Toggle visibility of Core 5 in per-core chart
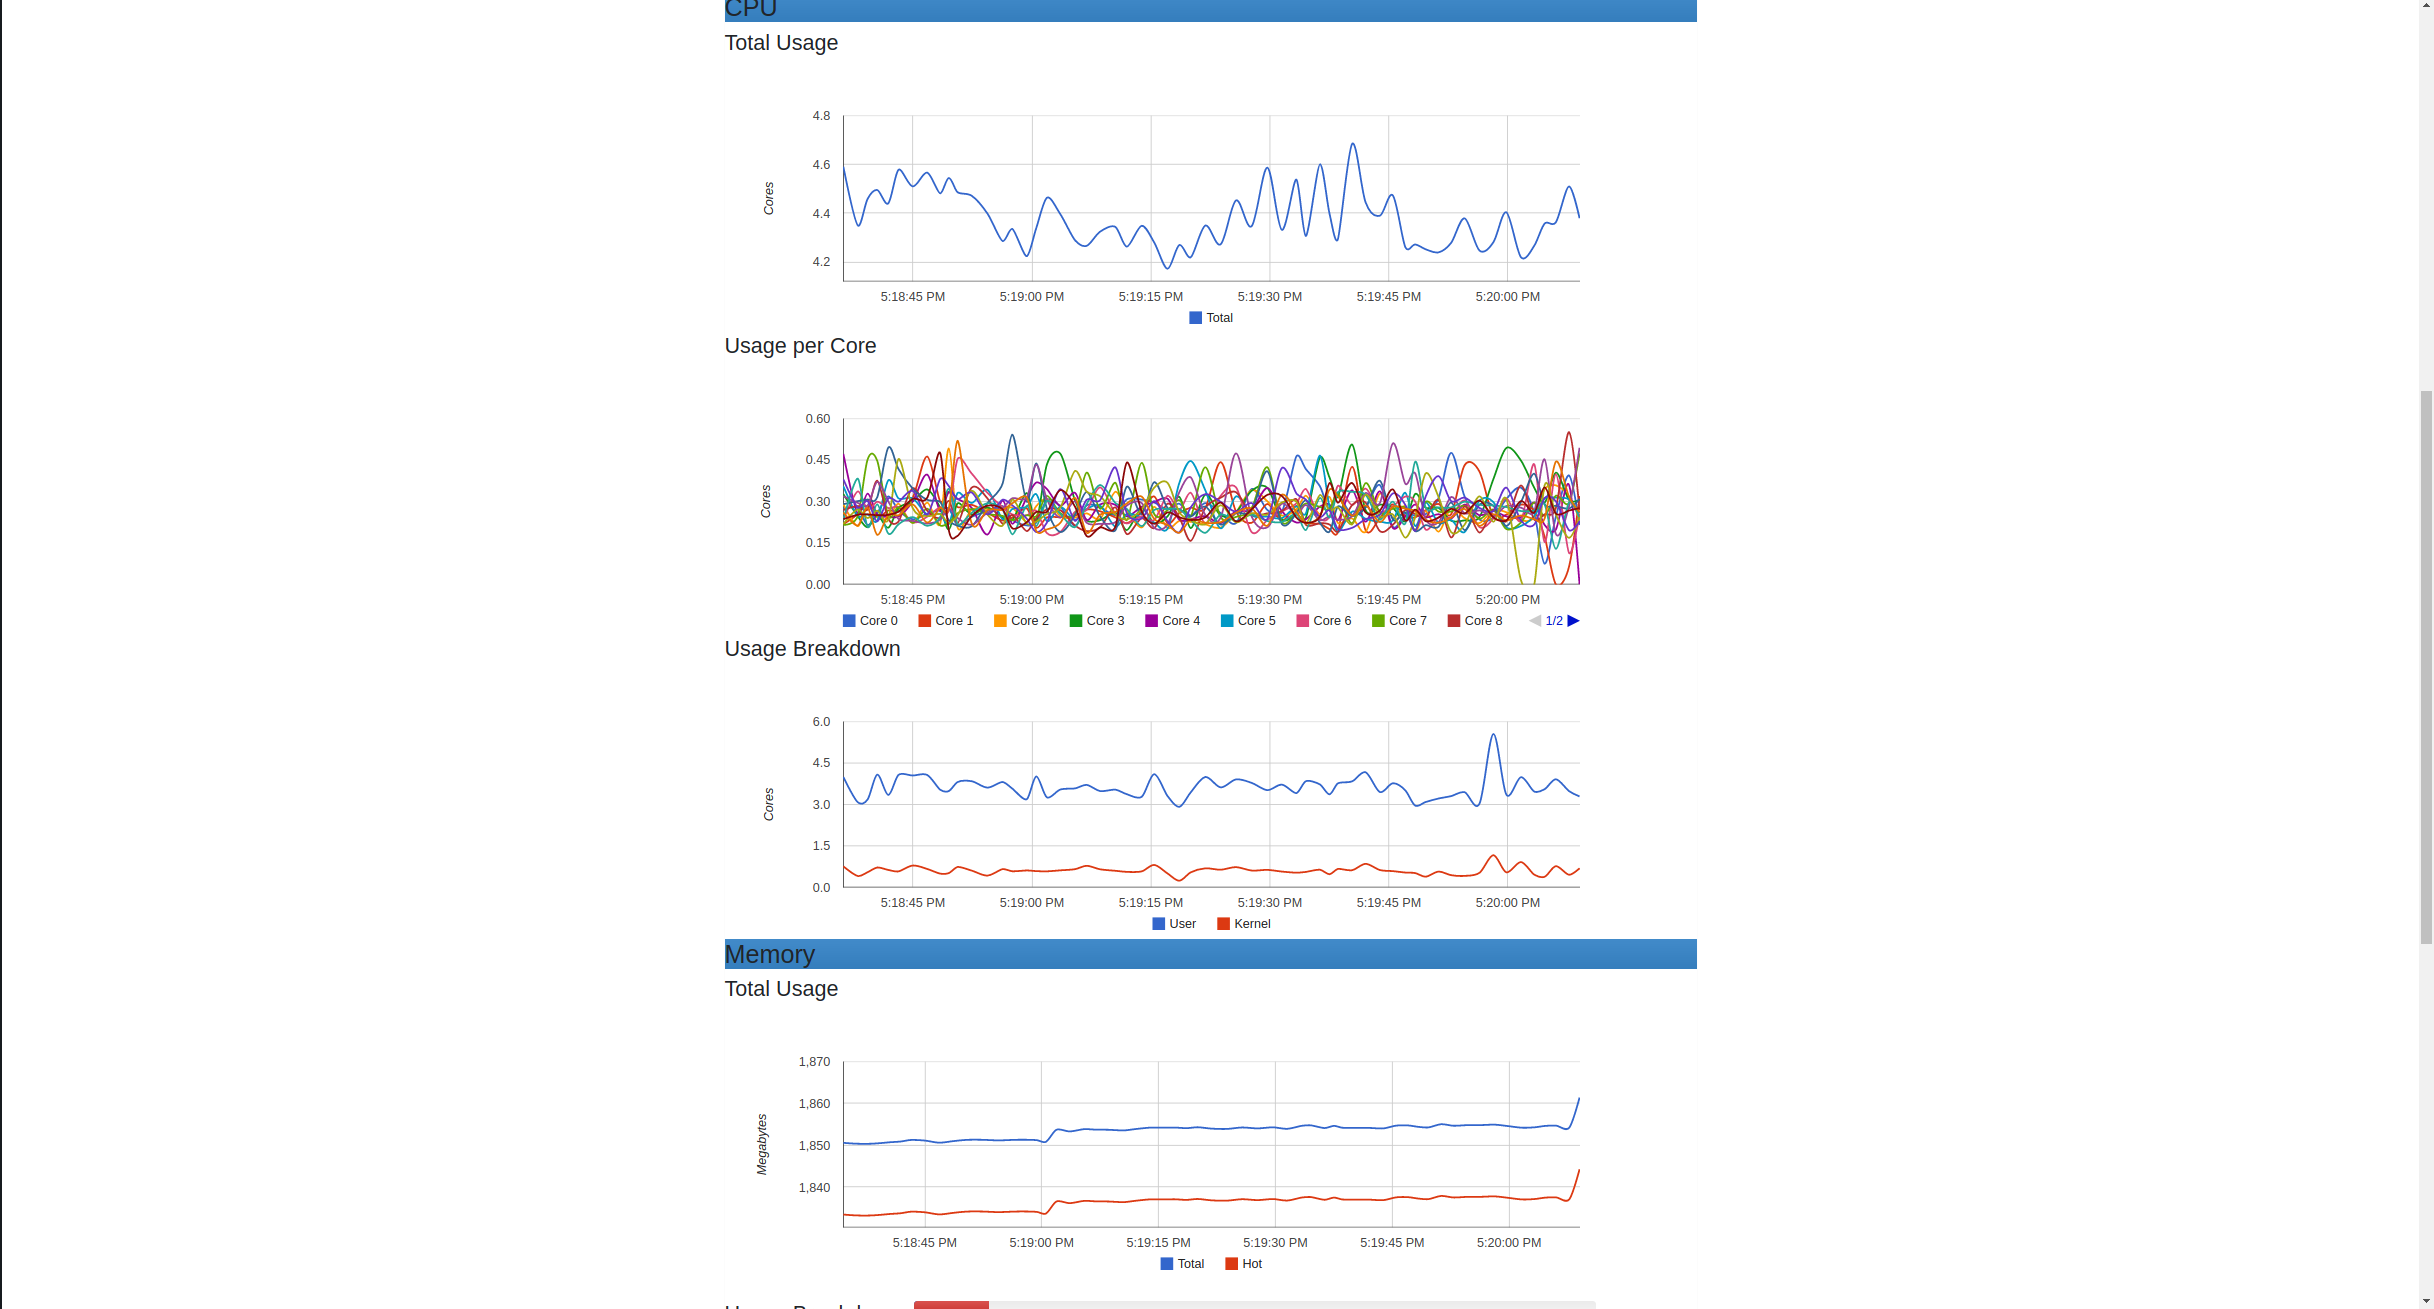Screen dimensions: 2434x1309 pos(1249,621)
